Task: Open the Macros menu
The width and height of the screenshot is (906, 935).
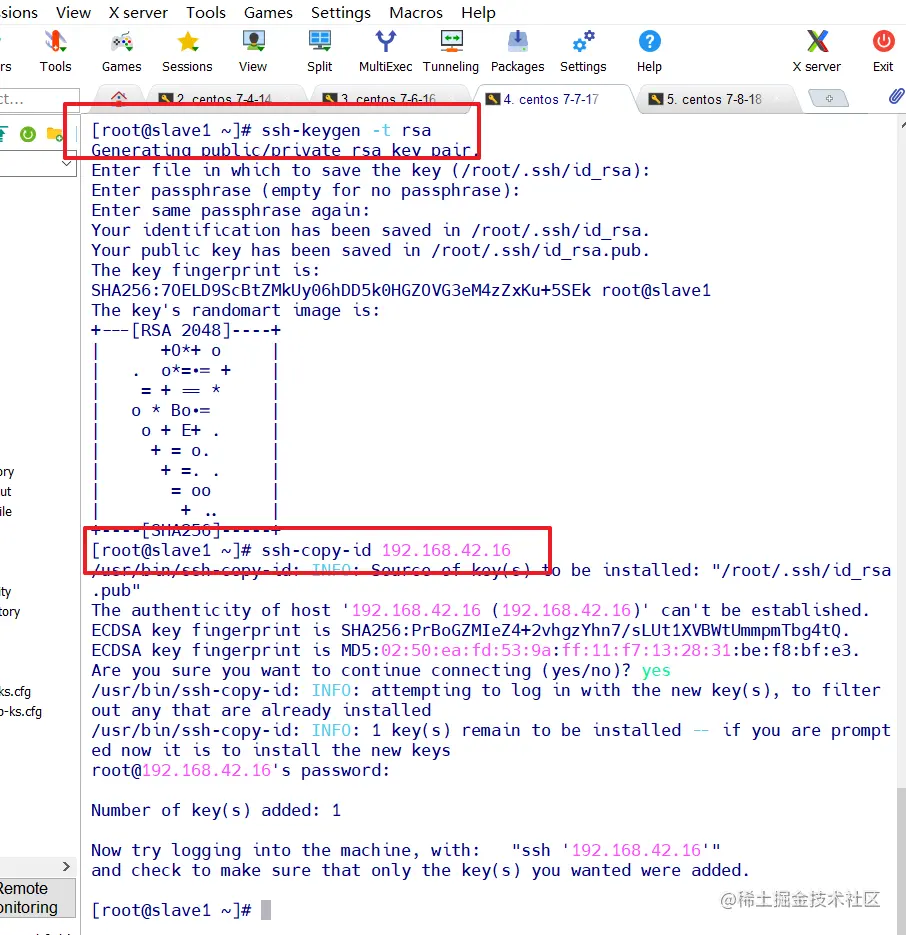Action: 416,13
